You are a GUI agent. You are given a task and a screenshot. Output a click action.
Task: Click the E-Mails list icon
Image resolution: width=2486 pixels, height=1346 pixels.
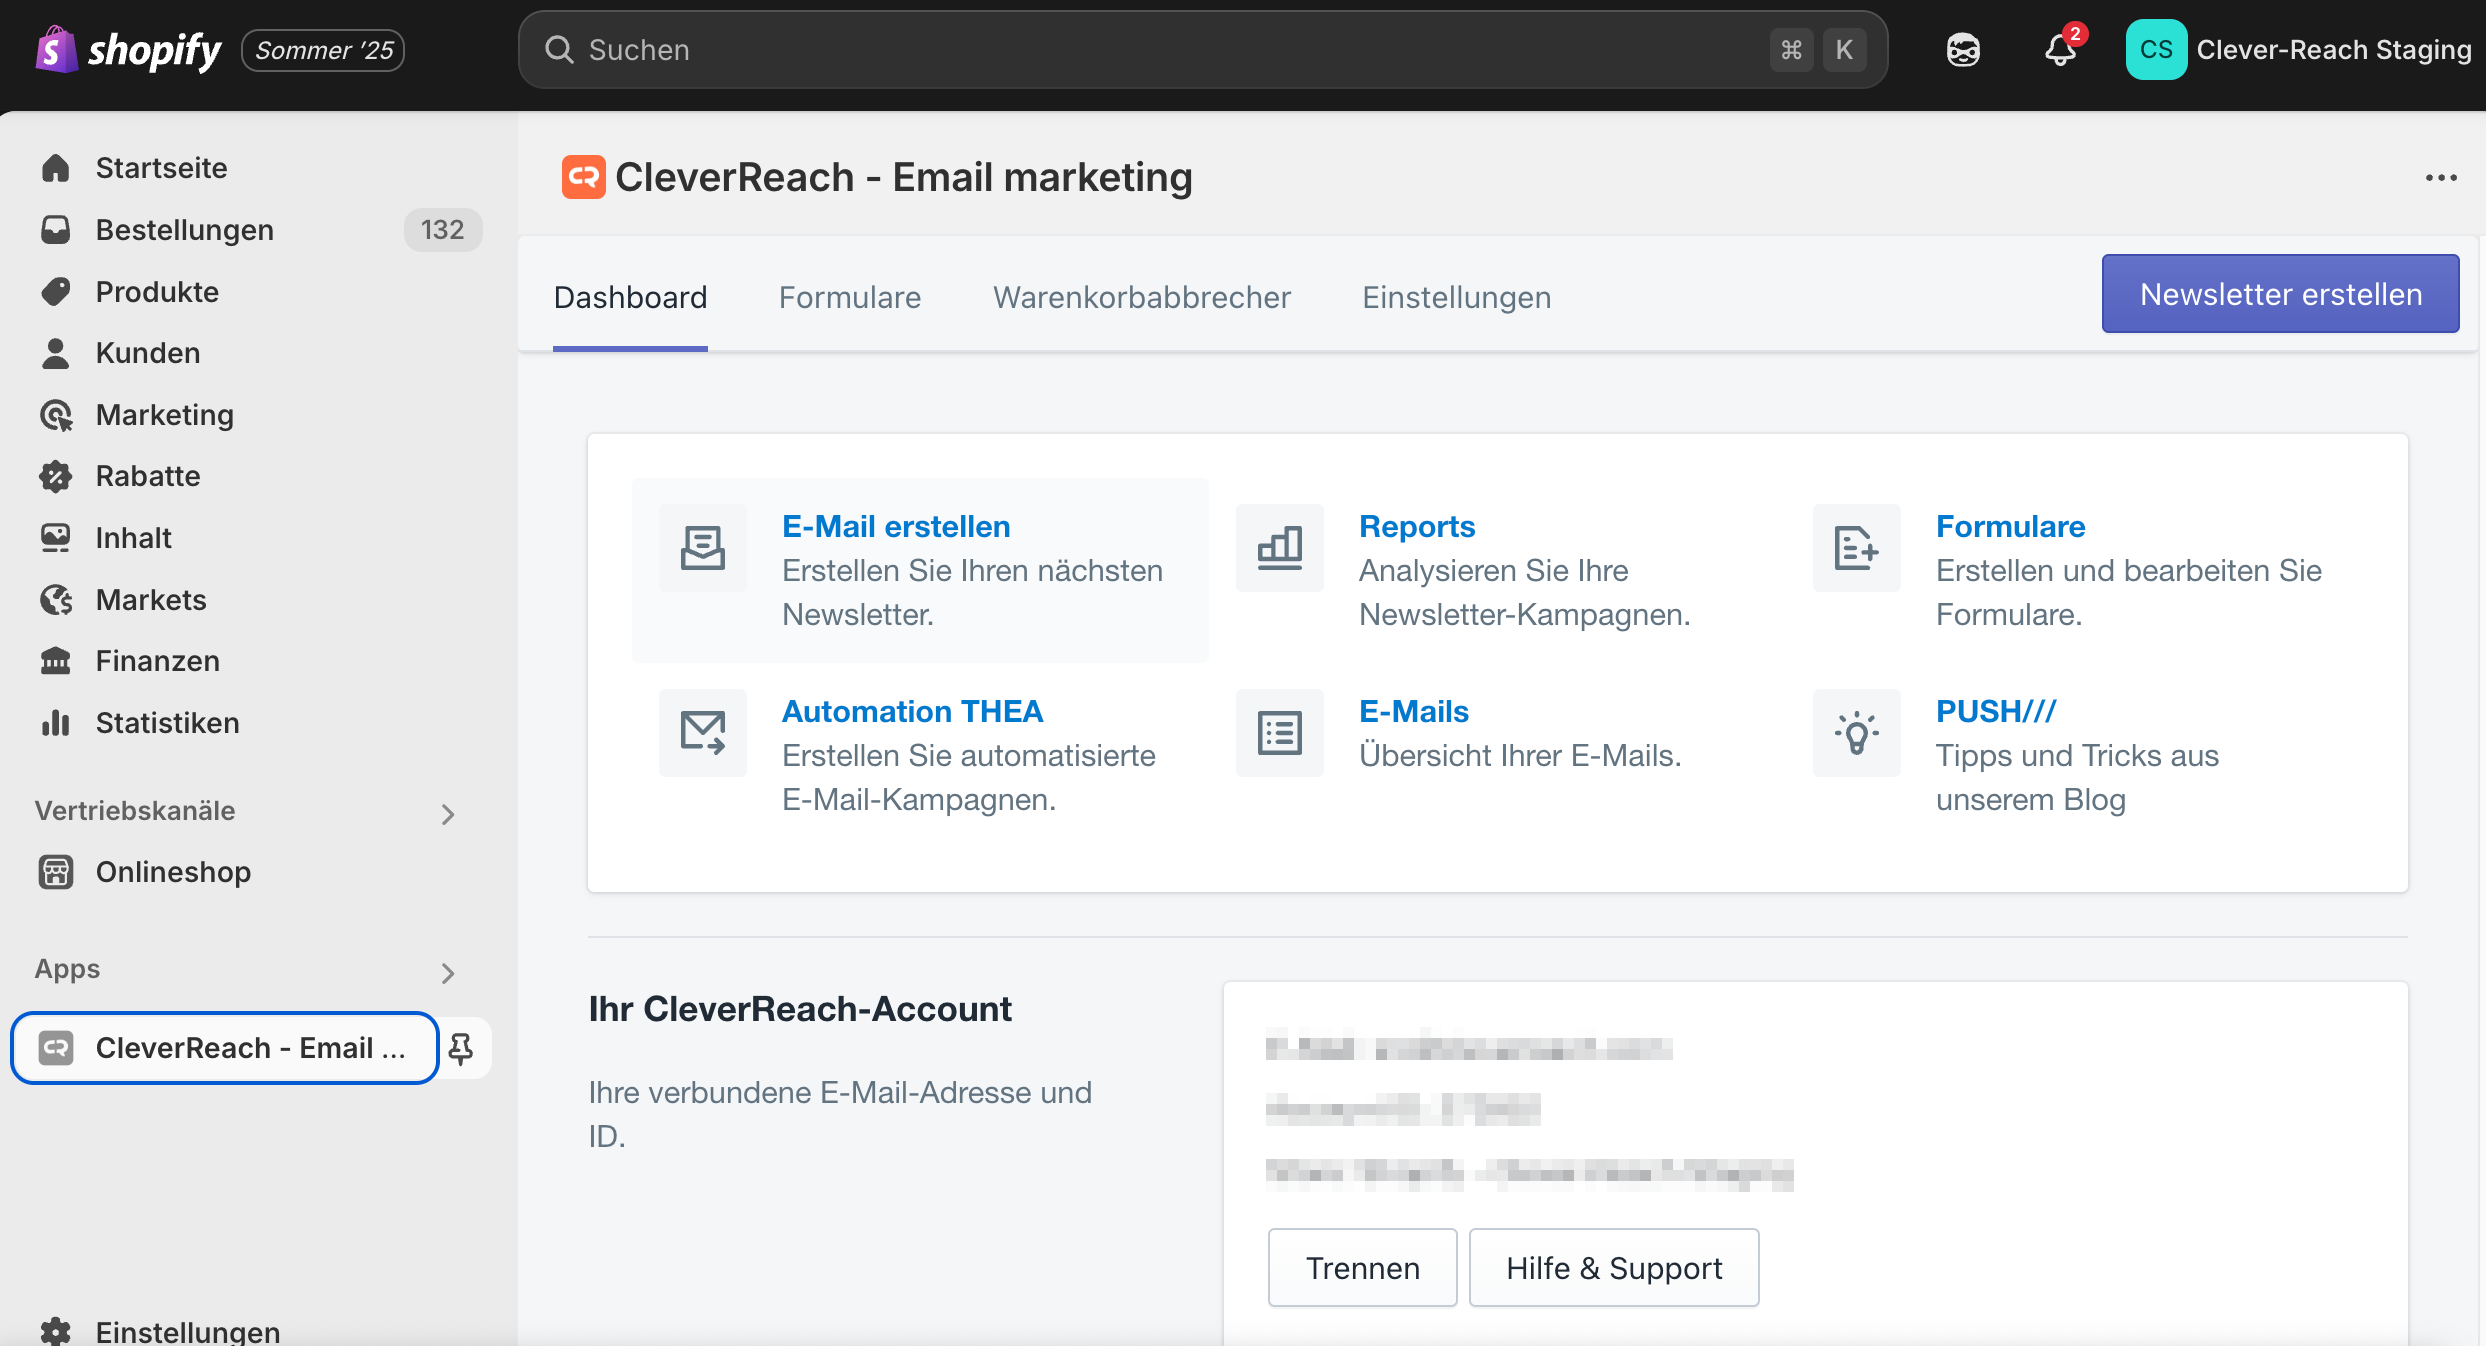pos(1280,733)
